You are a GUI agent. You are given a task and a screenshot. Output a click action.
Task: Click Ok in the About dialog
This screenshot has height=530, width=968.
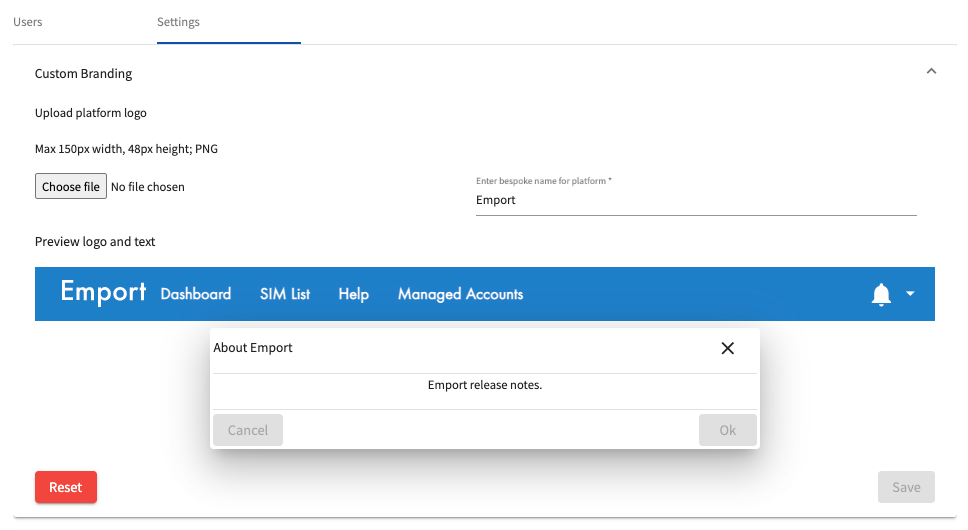(x=727, y=430)
